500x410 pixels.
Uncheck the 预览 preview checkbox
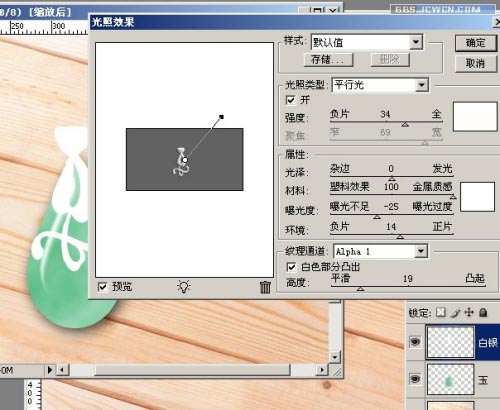[x=103, y=287]
